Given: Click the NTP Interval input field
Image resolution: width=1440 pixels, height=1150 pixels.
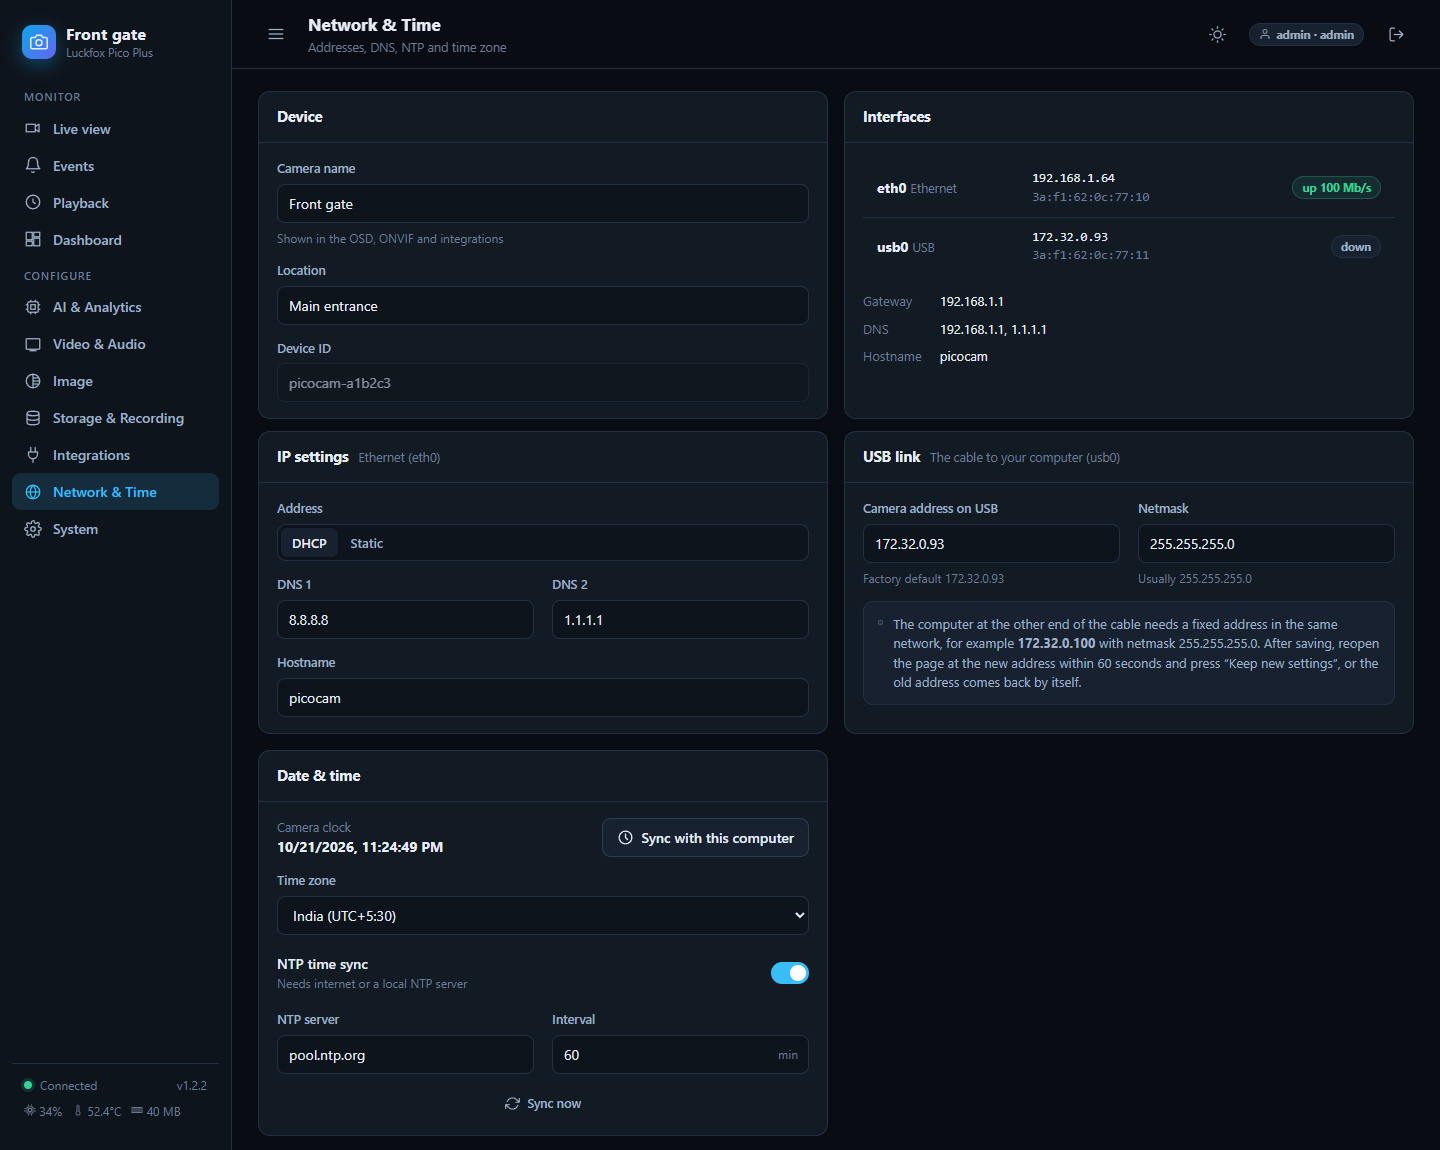Looking at the screenshot, I should (680, 1055).
